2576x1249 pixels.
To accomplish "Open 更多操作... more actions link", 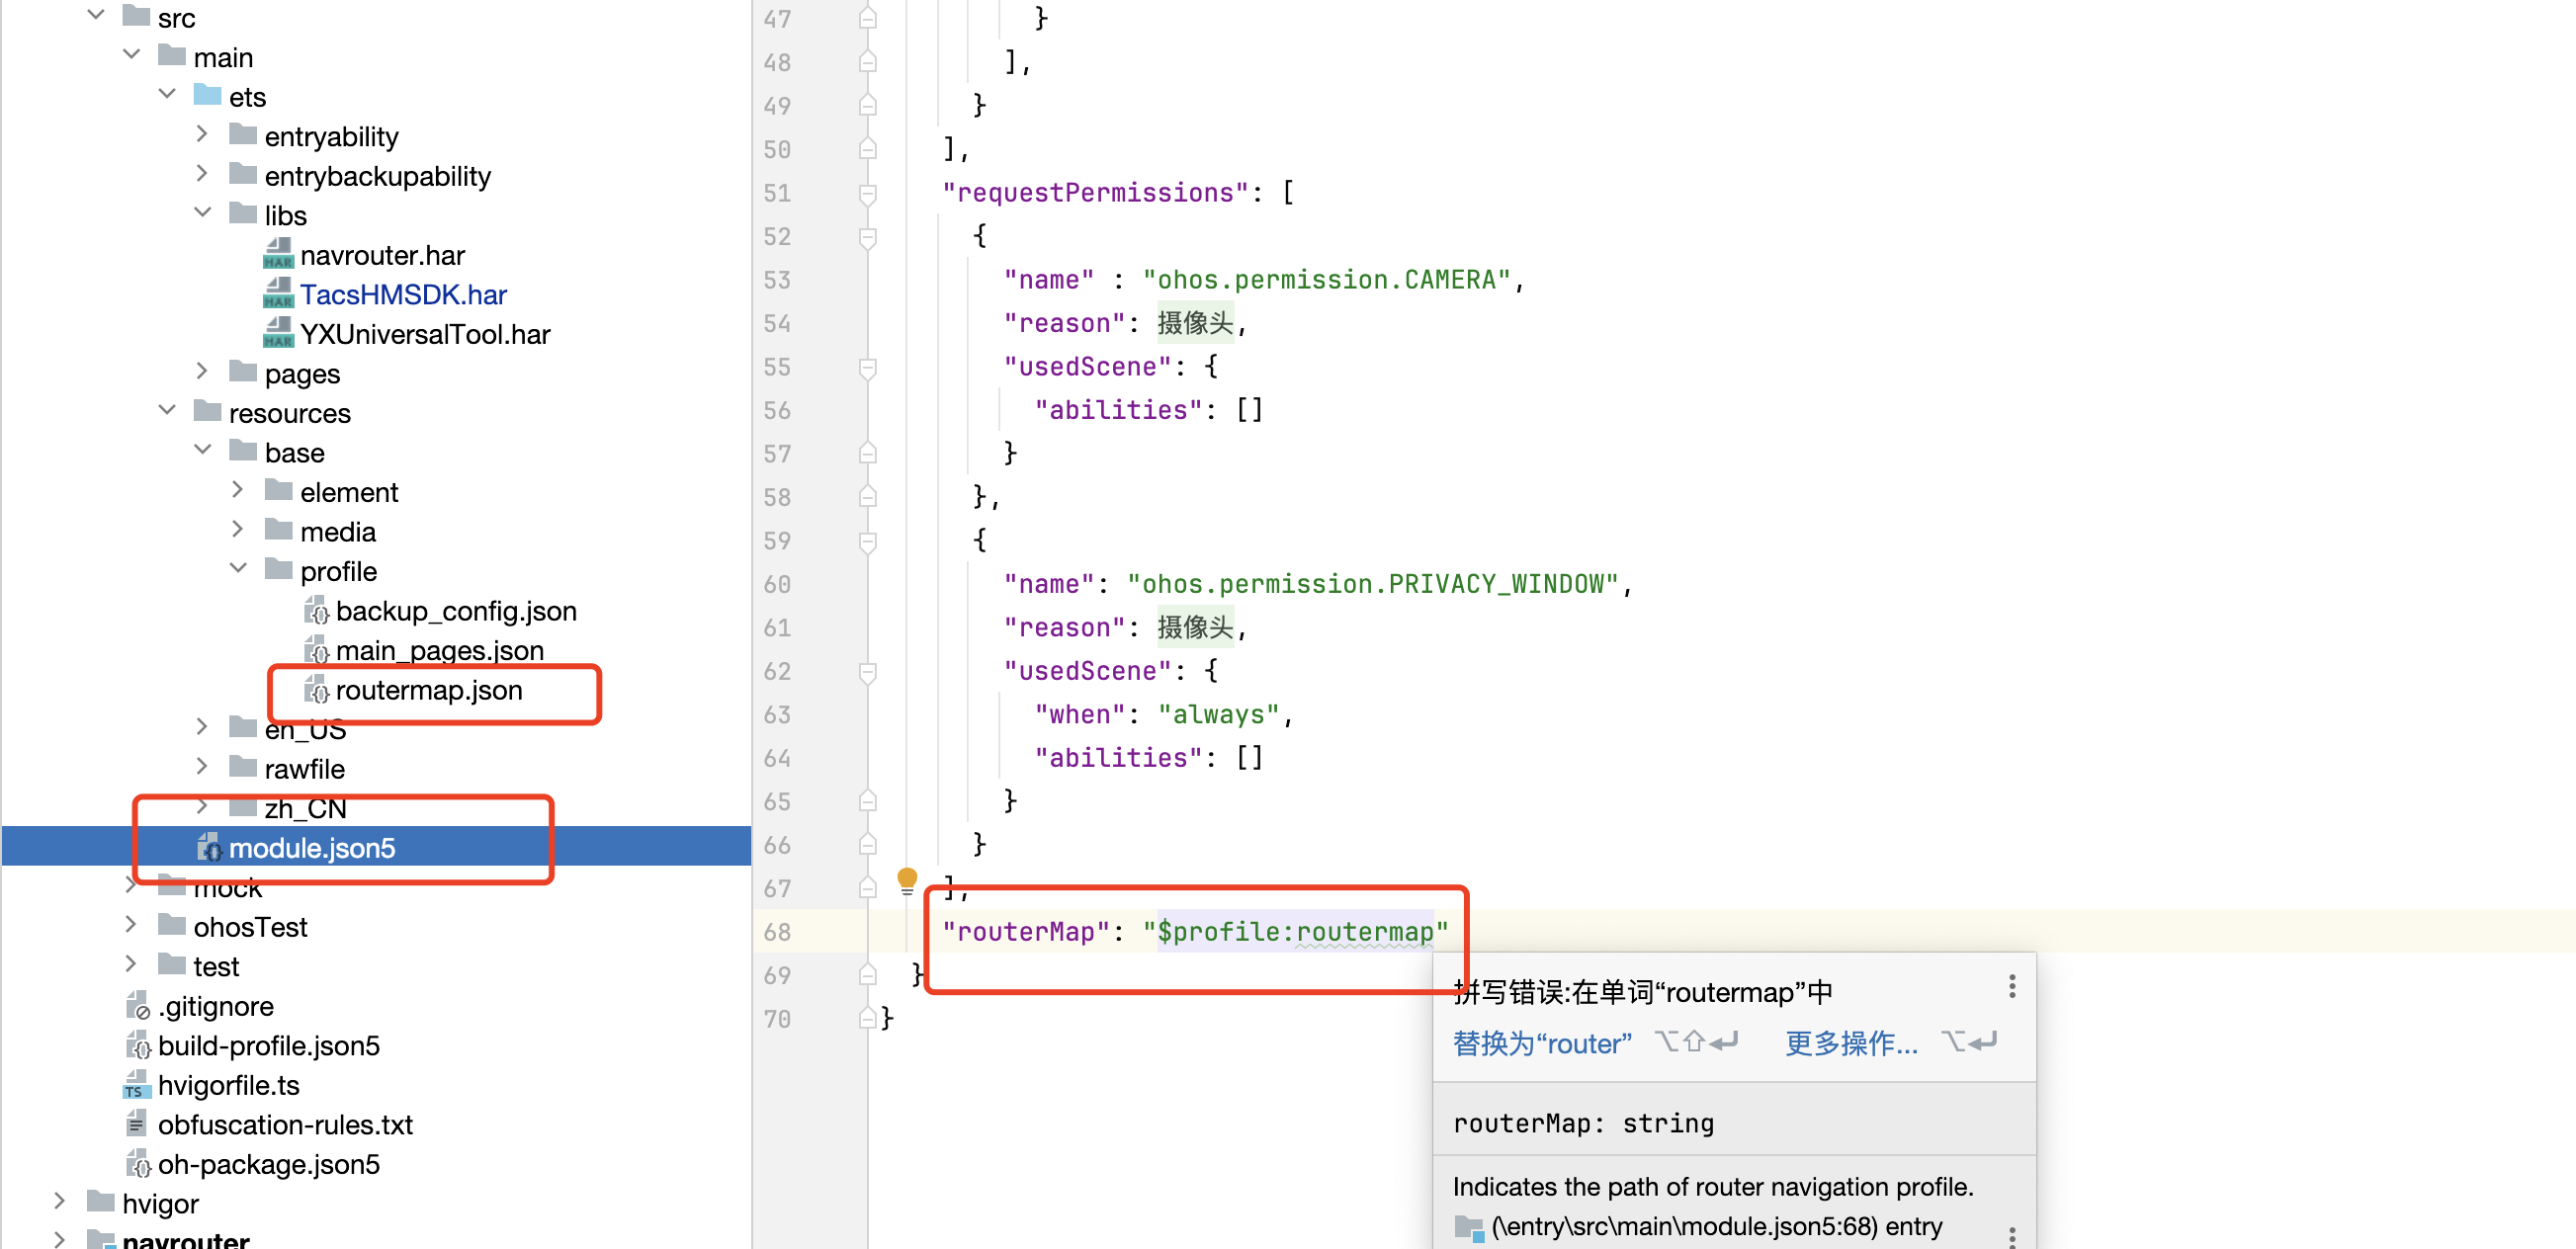I will (x=1851, y=1044).
